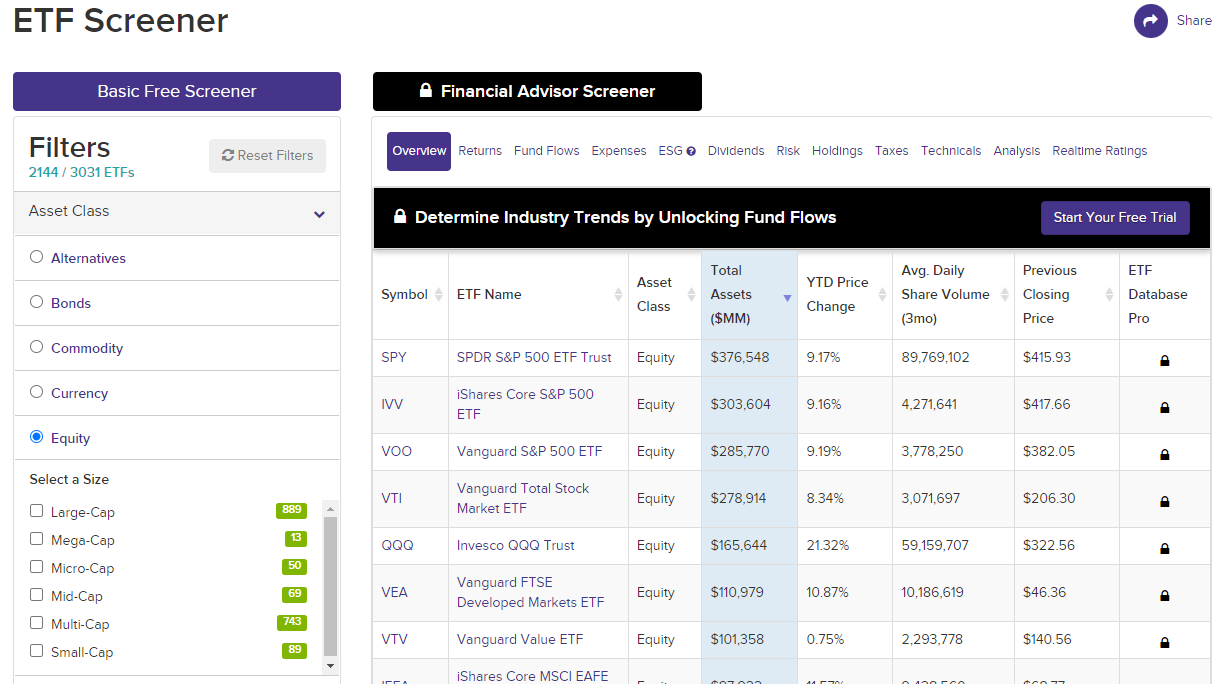Select the Currency asset class radio button
This screenshot has height=684, width=1216.
37,392
